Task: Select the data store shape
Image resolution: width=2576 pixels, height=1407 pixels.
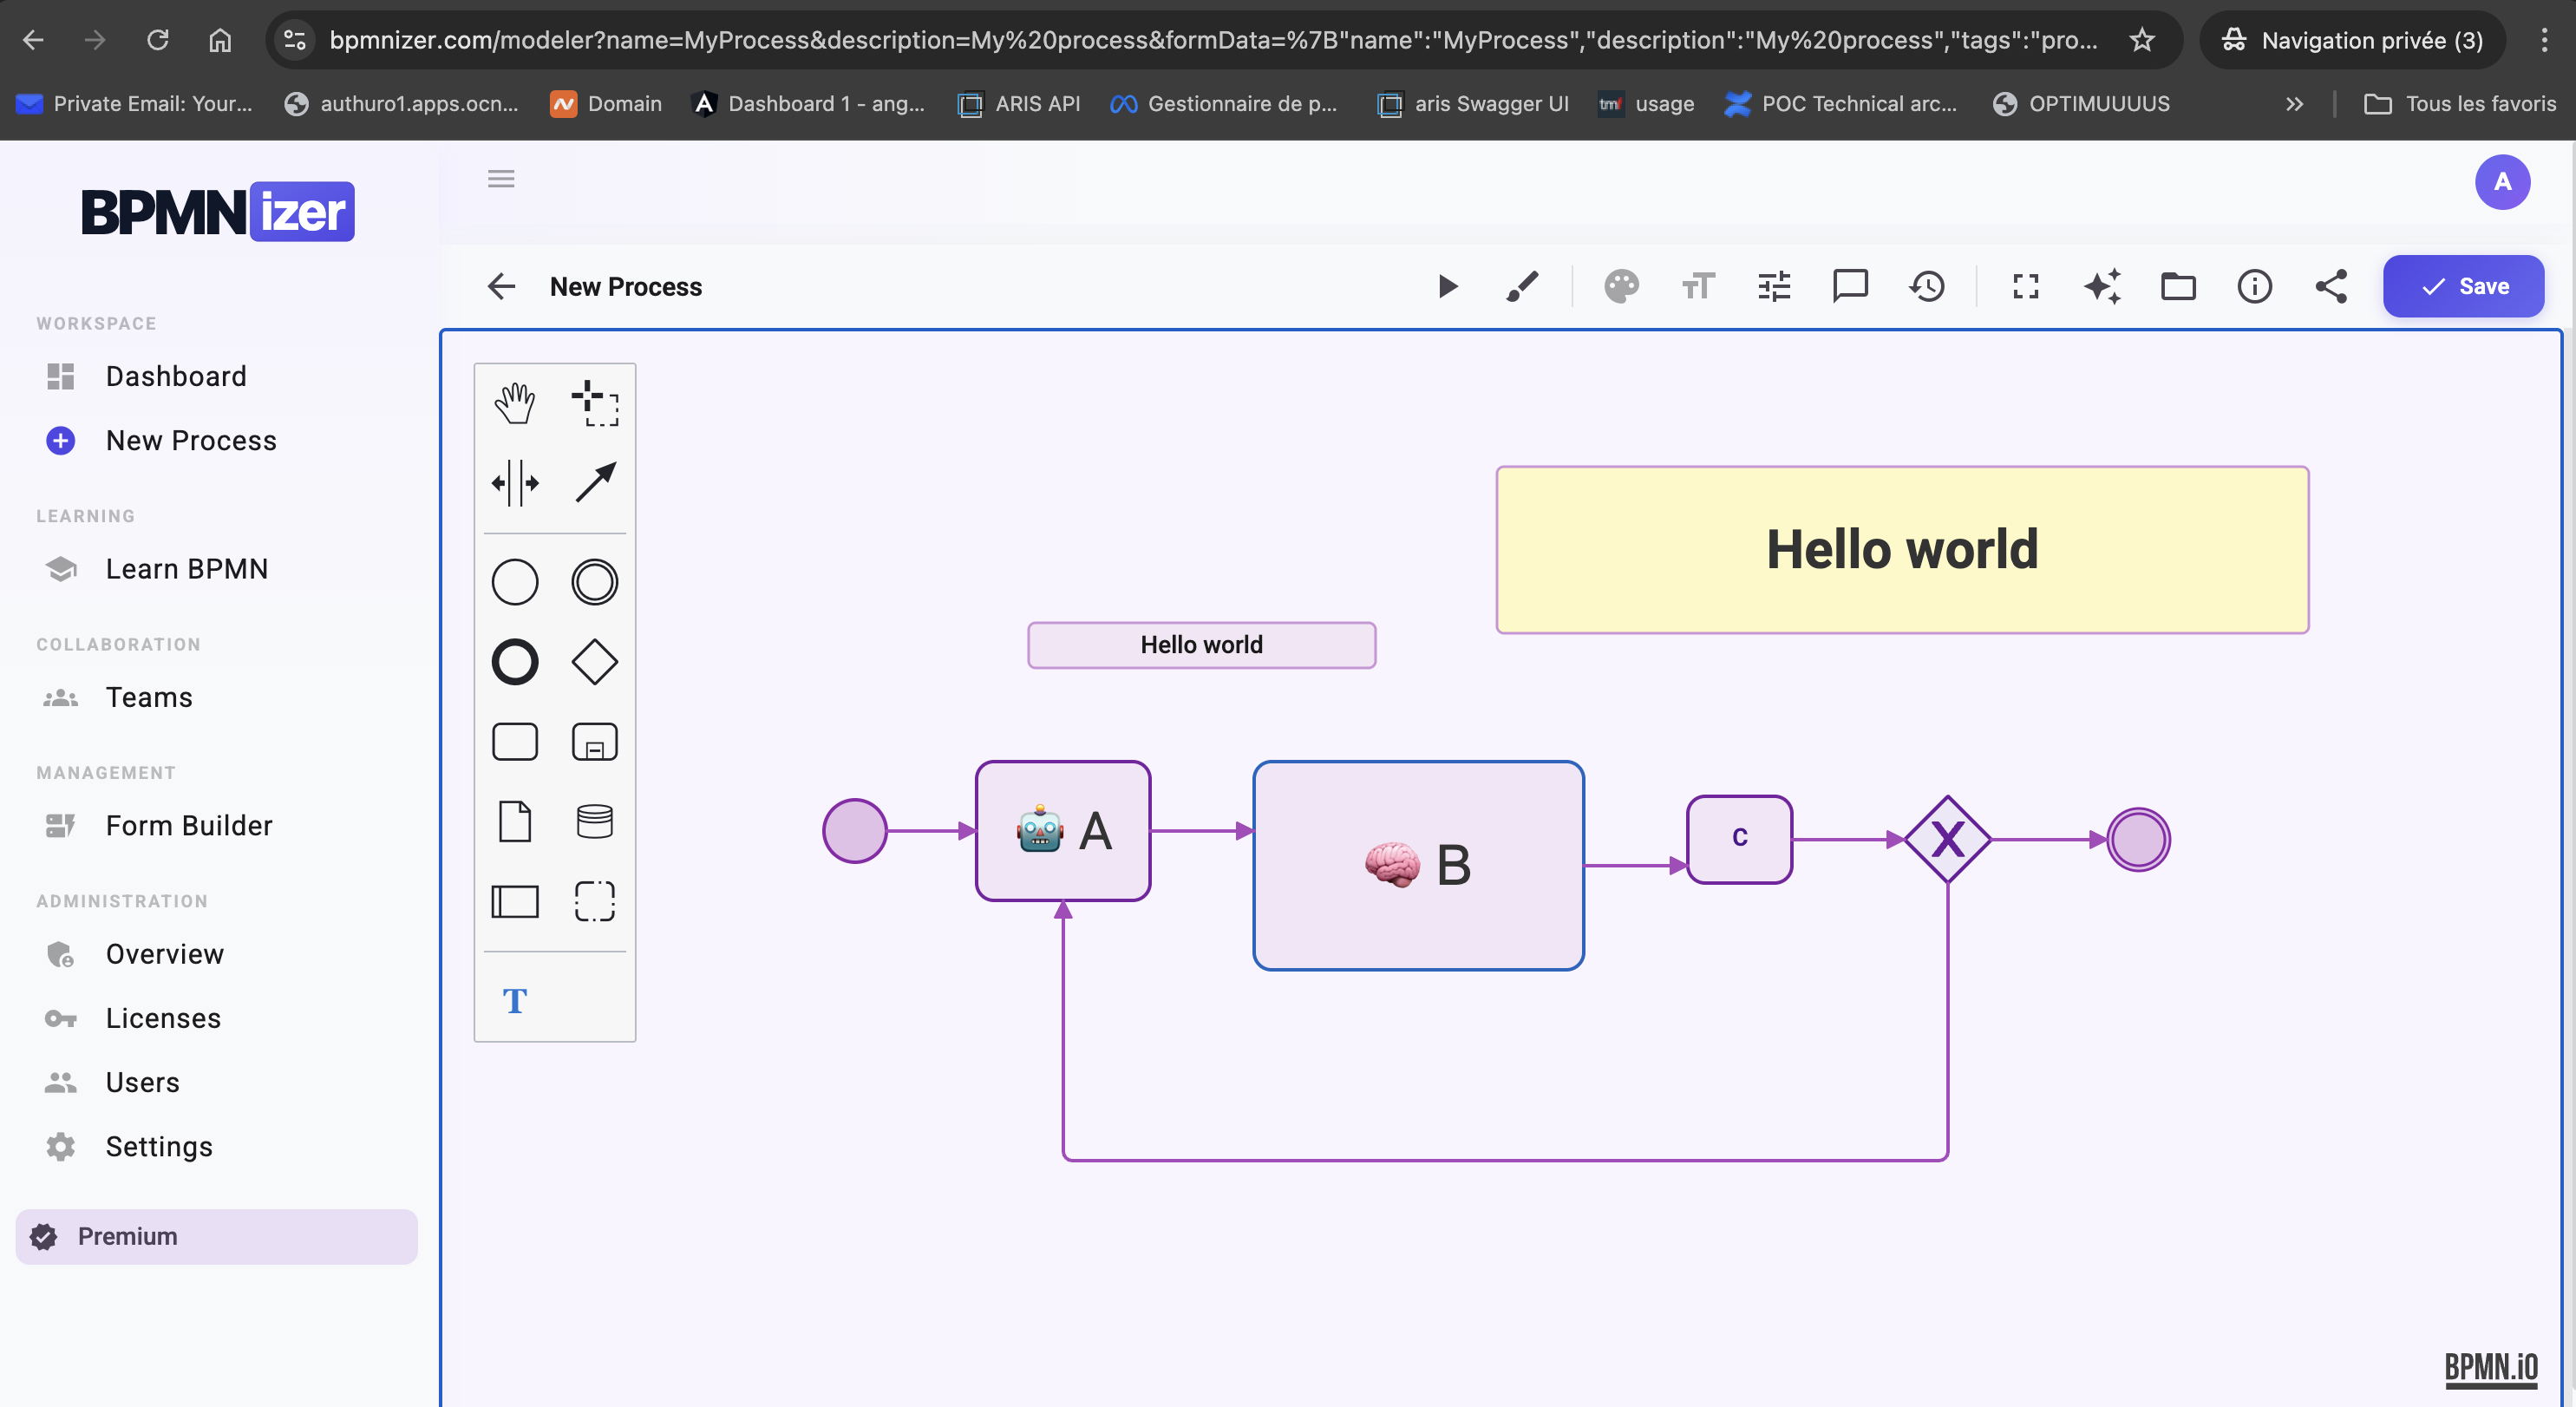Action: (x=594, y=822)
